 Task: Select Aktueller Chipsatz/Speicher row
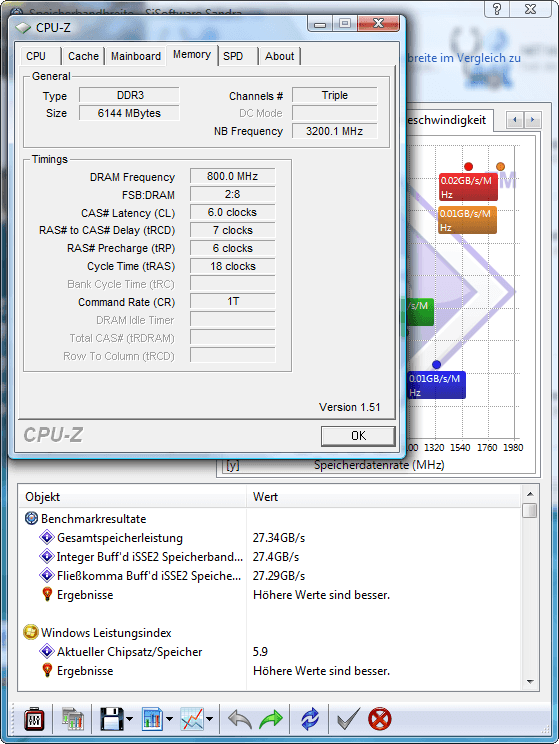tap(270, 651)
